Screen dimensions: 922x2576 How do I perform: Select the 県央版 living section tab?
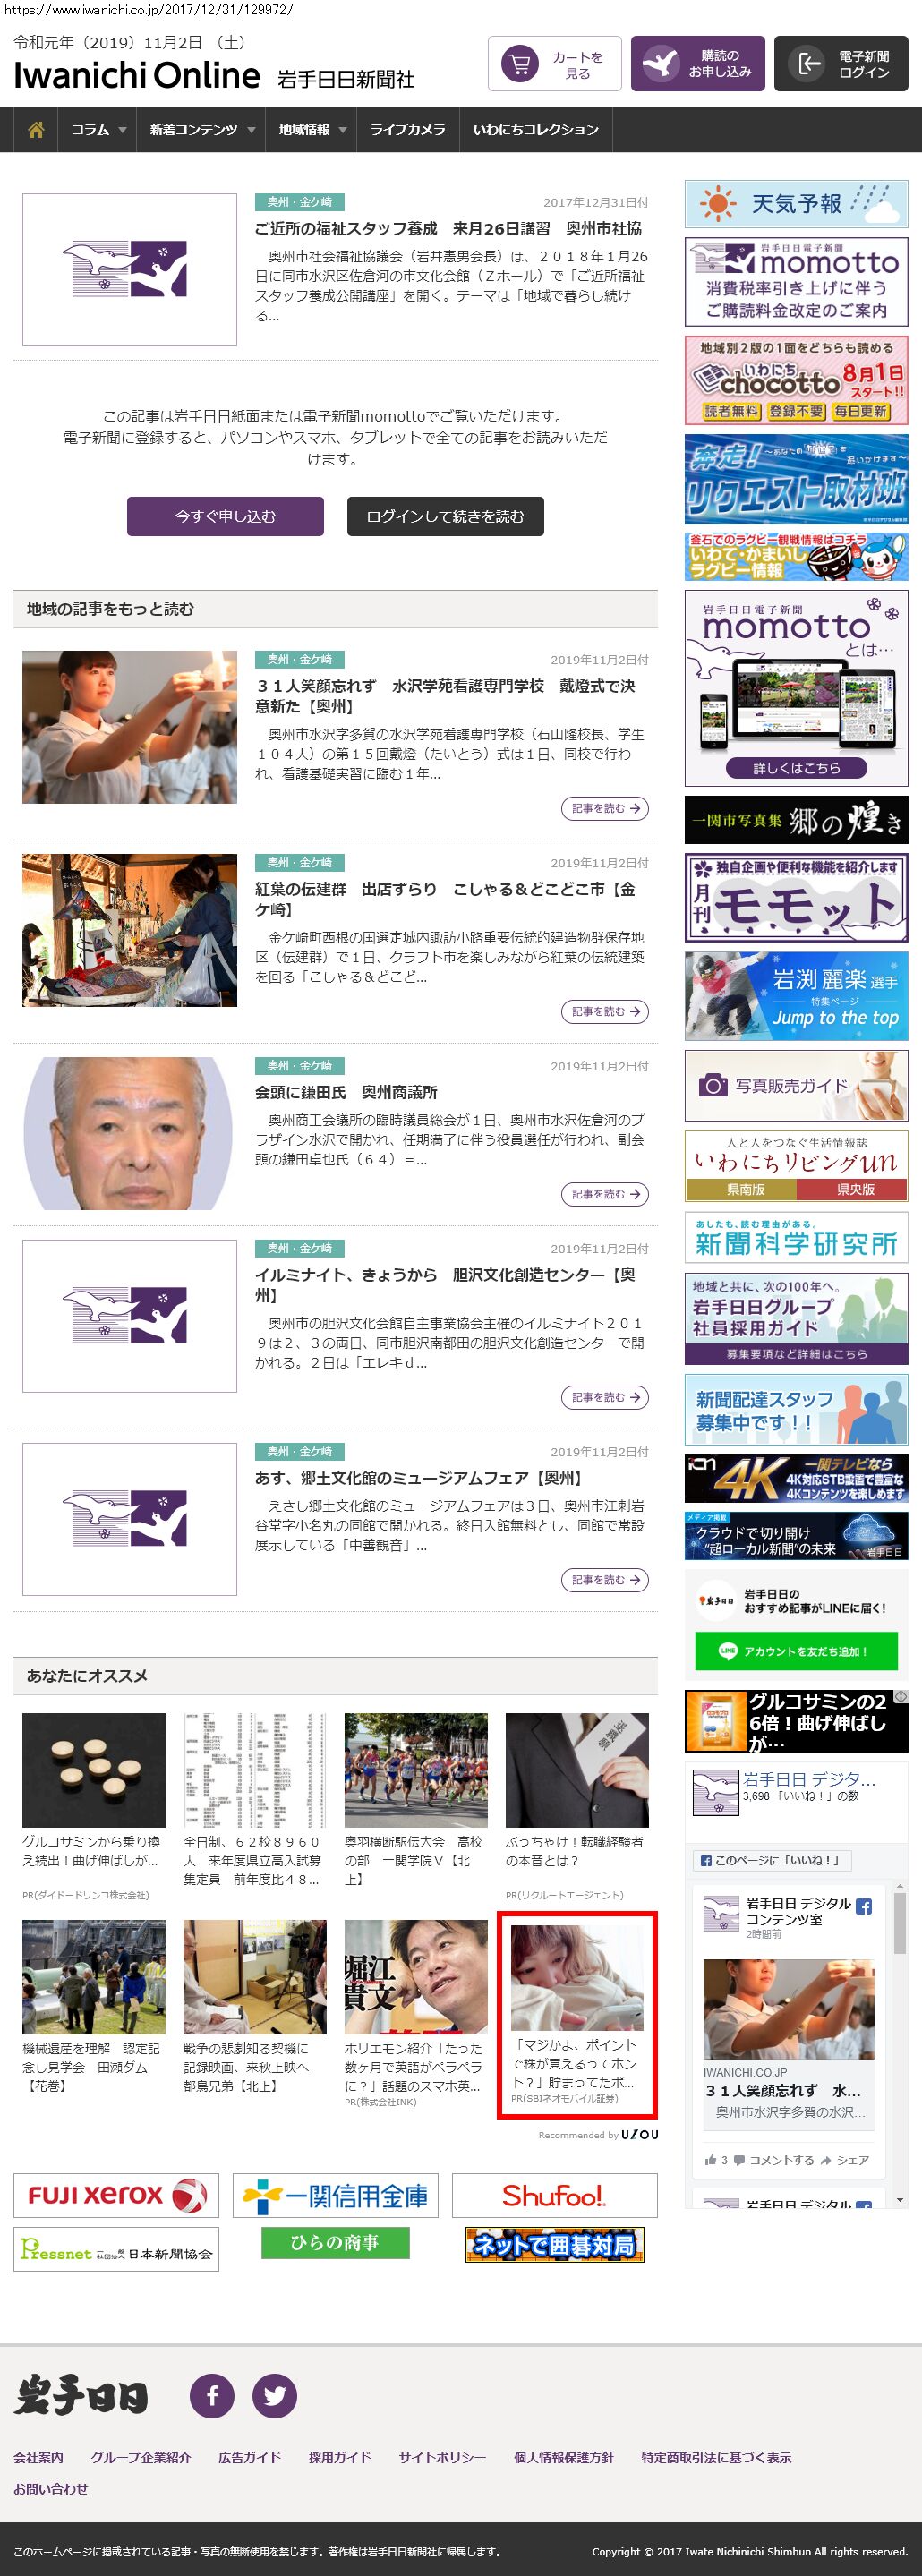point(854,1189)
